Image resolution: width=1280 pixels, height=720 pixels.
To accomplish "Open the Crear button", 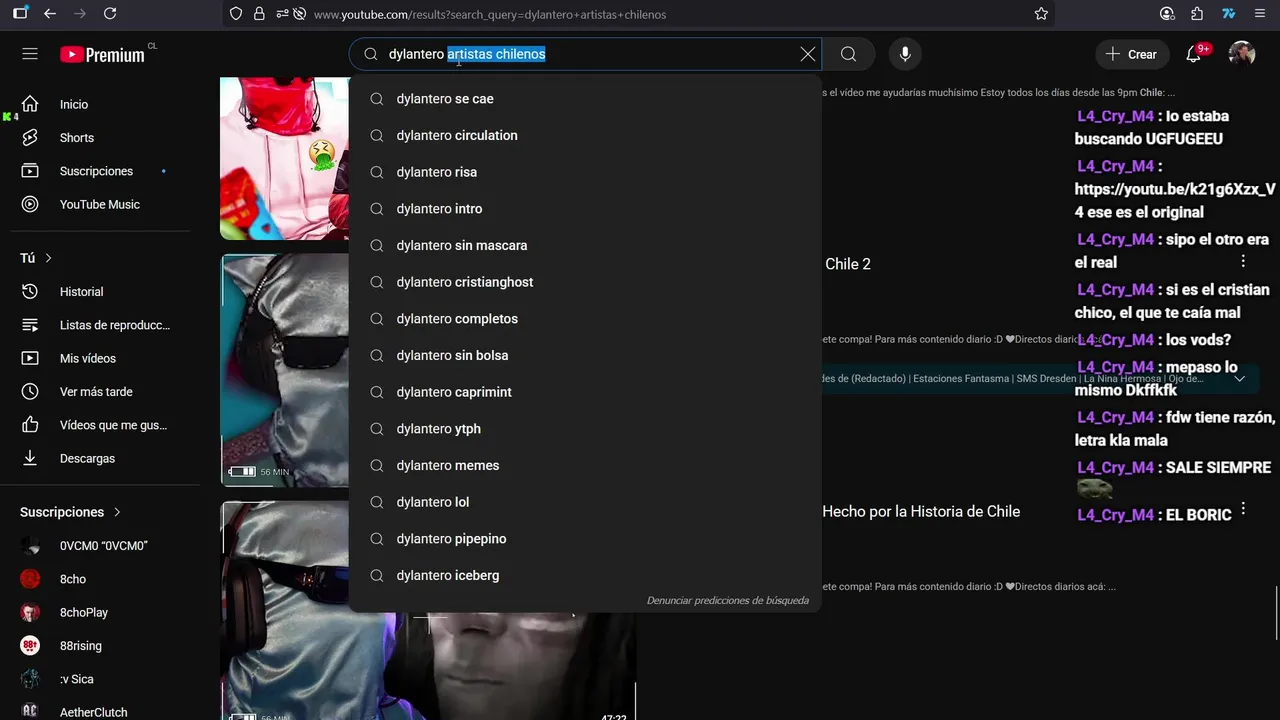I will tap(1132, 54).
